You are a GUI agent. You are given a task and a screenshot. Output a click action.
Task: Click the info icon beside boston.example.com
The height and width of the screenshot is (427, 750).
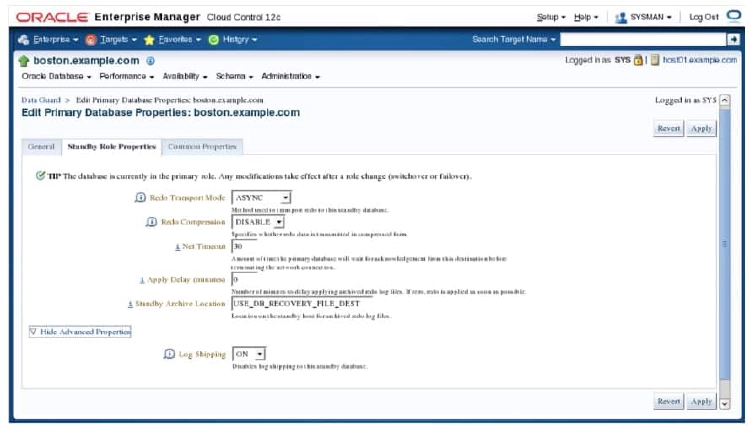click(x=150, y=61)
